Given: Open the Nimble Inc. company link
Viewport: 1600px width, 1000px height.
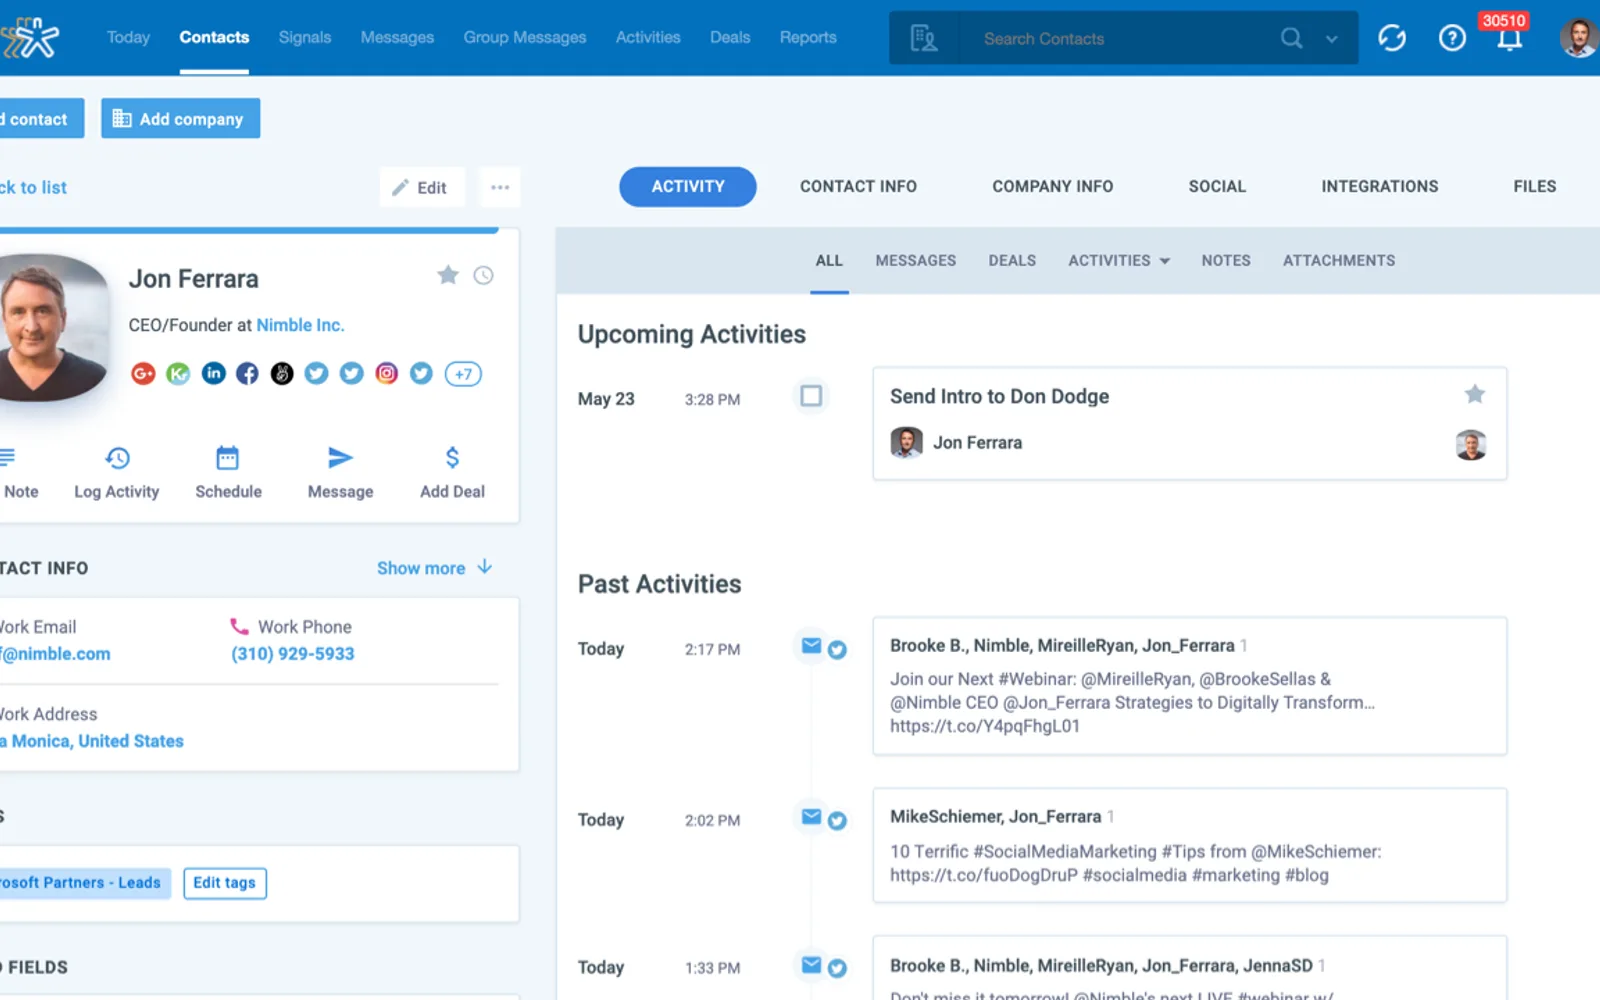Looking at the screenshot, I should [x=300, y=325].
